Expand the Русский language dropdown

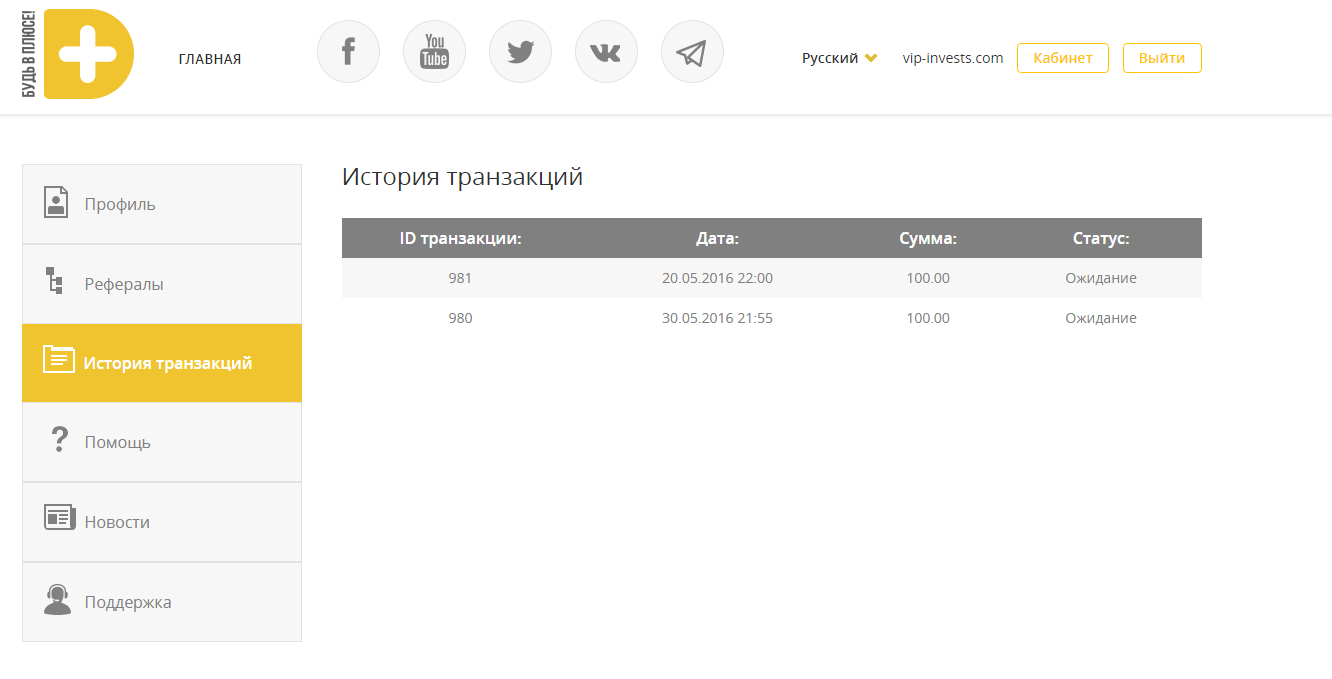coord(839,58)
